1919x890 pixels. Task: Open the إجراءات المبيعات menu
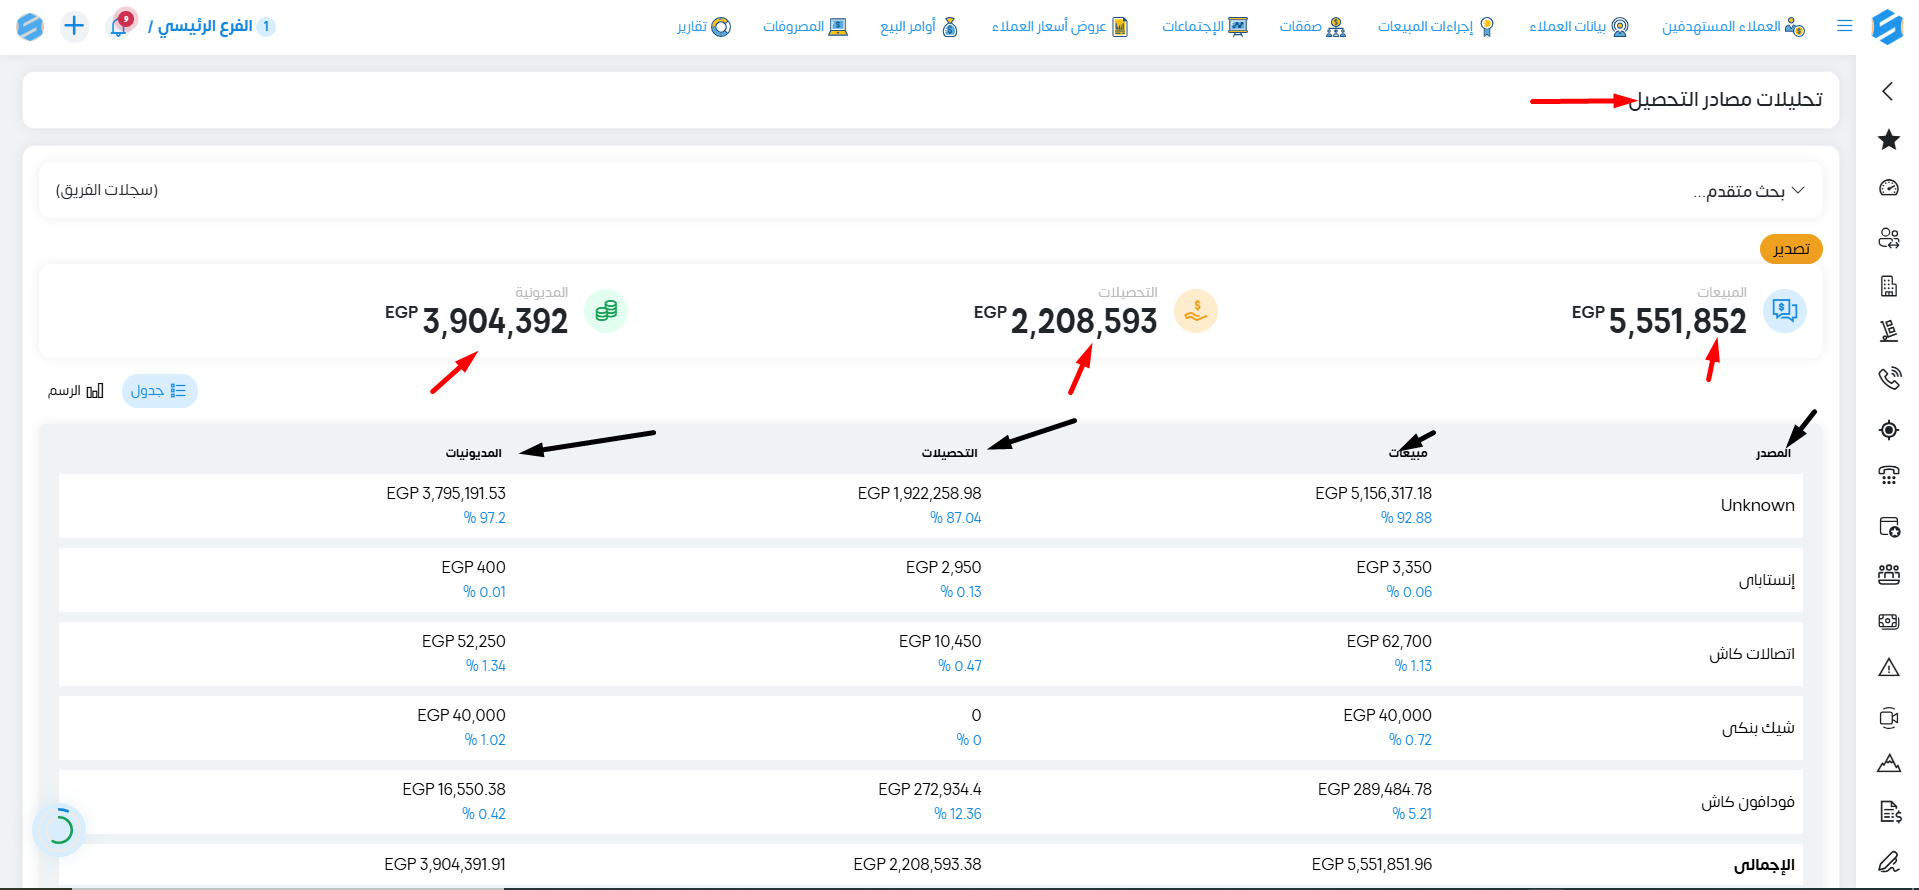coord(1436,27)
